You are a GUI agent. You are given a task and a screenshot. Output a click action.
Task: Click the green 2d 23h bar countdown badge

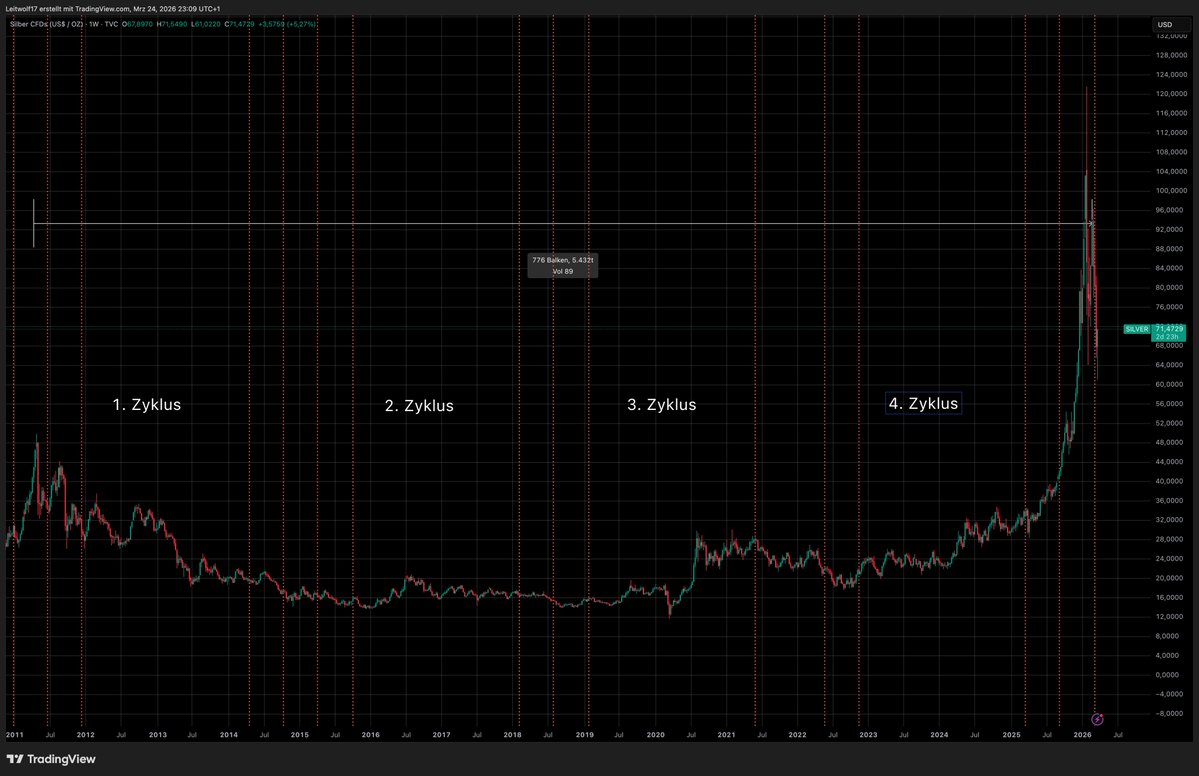click(1166, 338)
